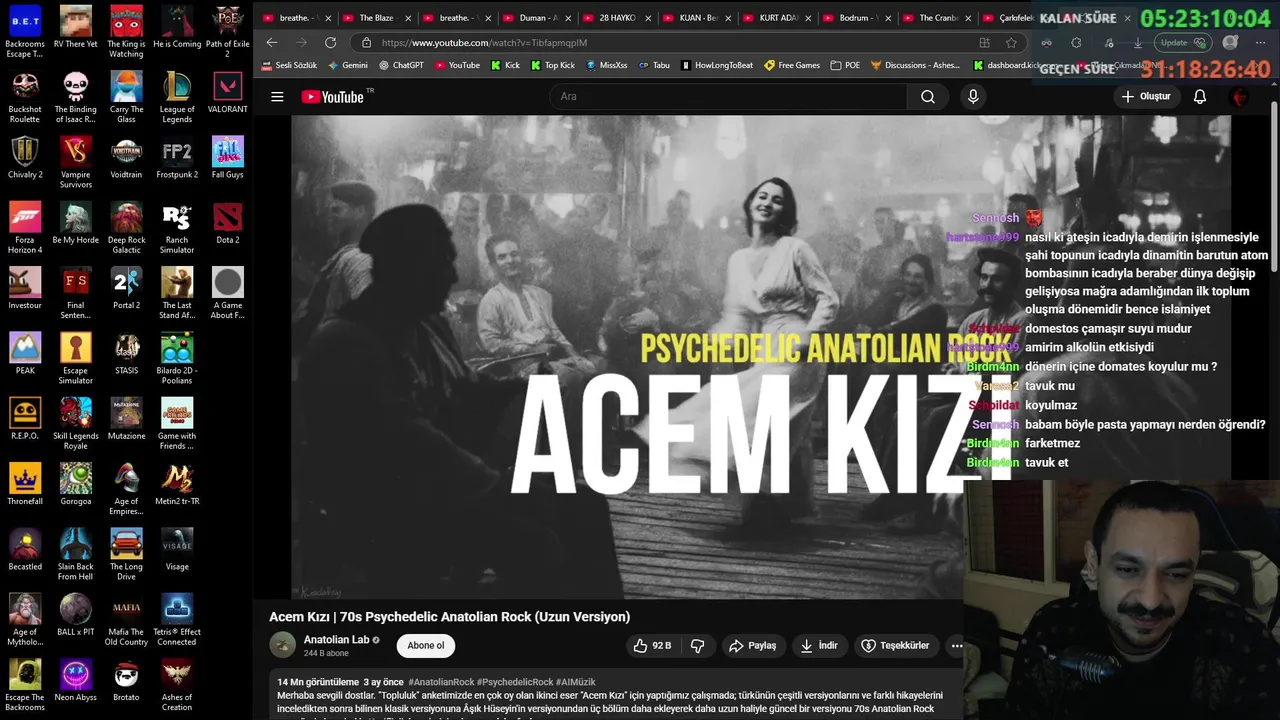Click the YouTube search magnifier button
This screenshot has height=720, width=1280.
click(928, 97)
